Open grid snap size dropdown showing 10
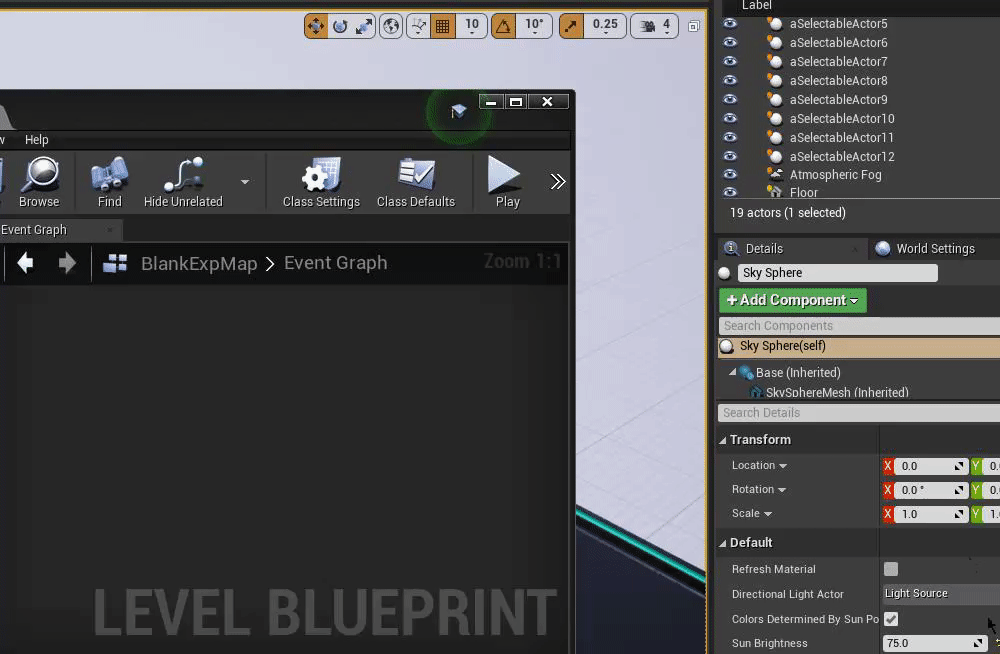 tap(472, 26)
